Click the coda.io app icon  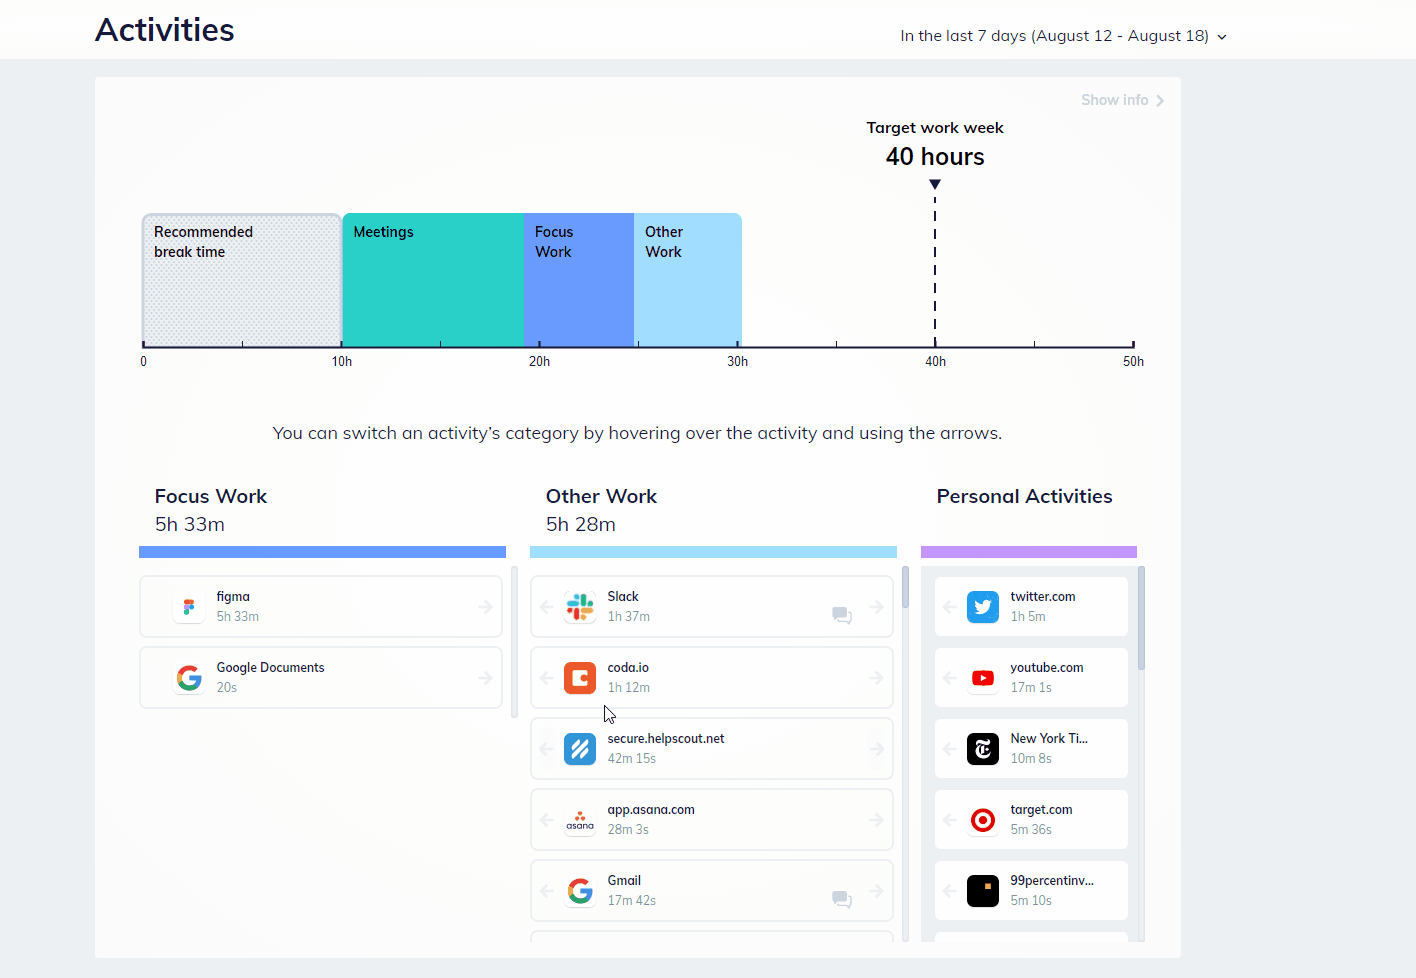click(580, 678)
